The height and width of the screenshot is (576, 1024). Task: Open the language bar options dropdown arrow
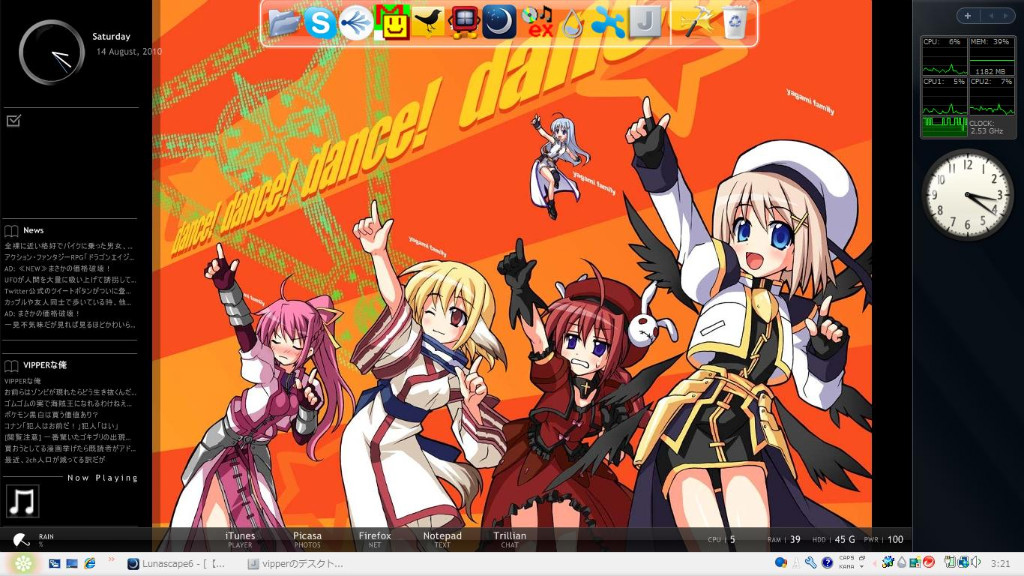(861, 567)
